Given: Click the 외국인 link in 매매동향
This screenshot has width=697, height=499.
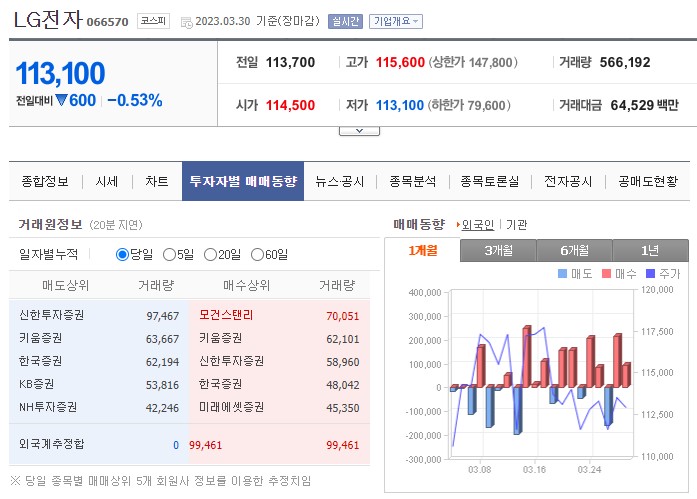Looking at the screenshot, I should point(478,225).
